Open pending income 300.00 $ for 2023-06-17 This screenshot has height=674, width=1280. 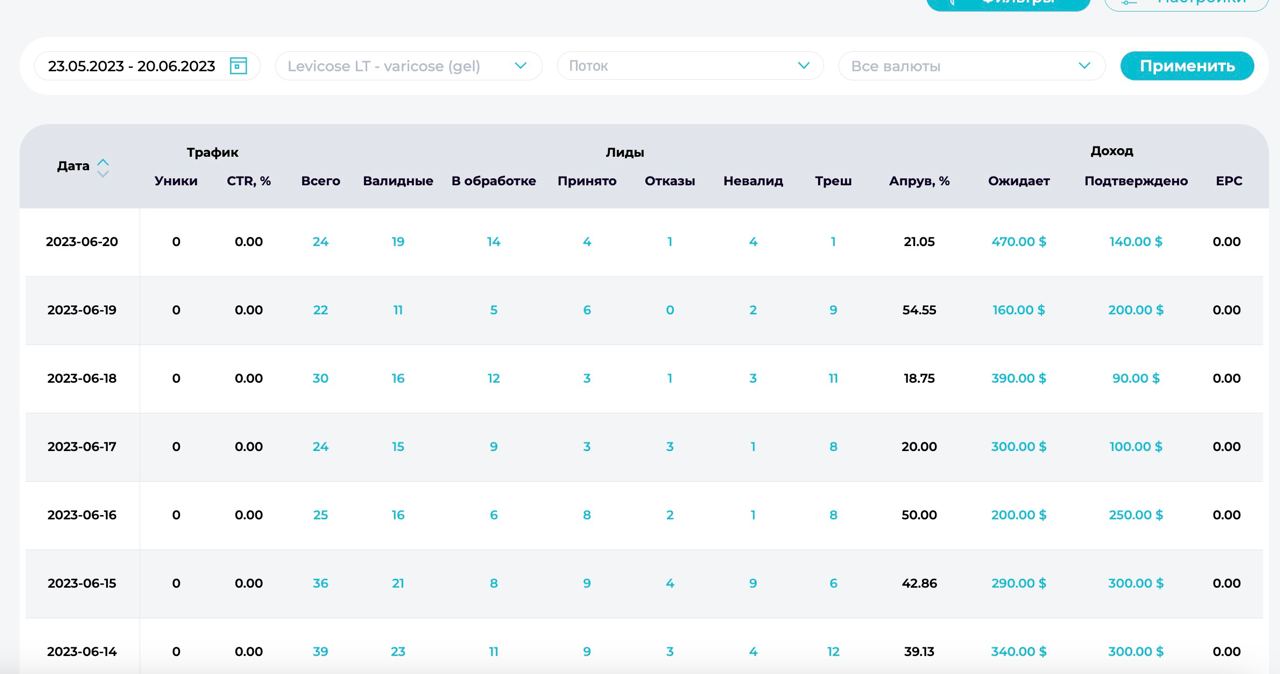coord(1019,447)
